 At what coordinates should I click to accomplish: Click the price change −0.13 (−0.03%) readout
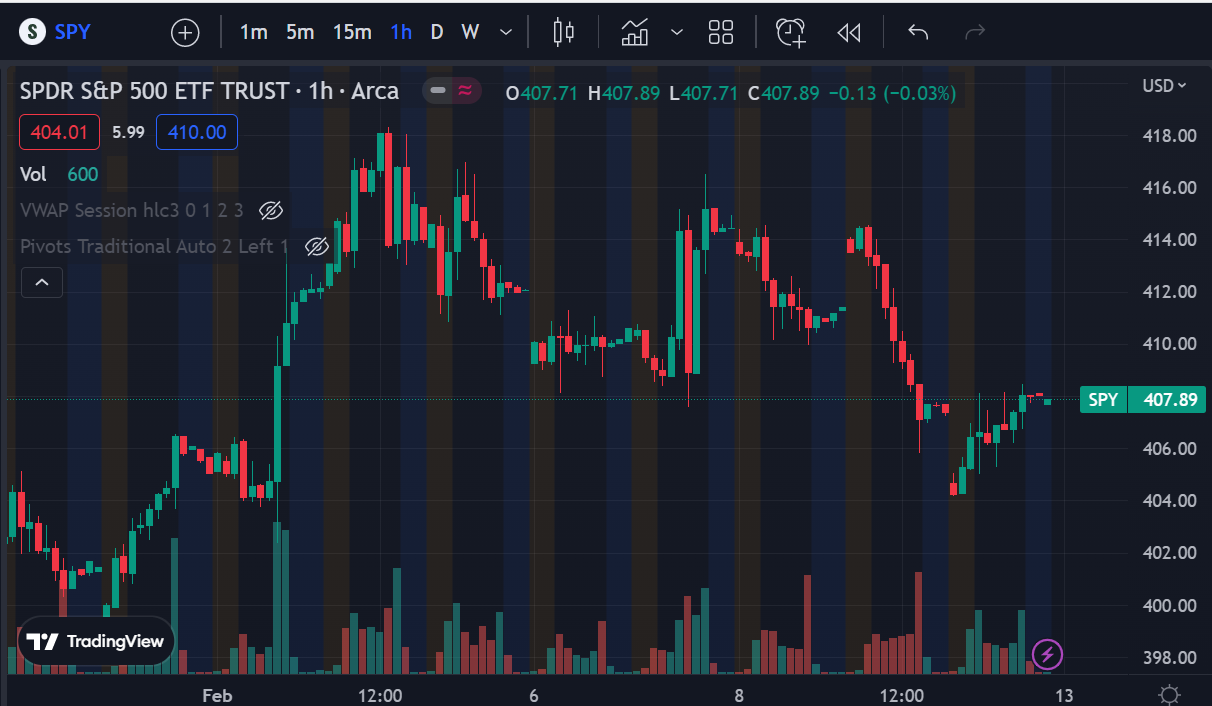coord(892,93)
